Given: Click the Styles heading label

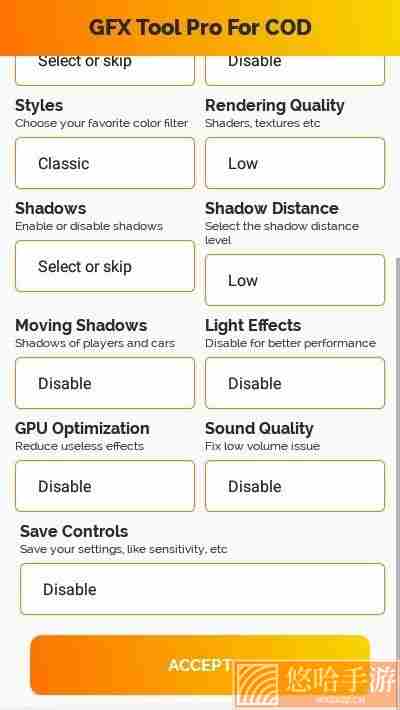Looking at the screenshot, I should (x=39, y=106).
